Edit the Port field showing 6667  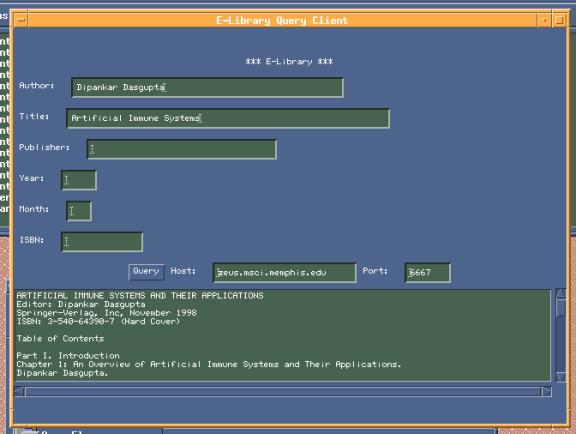tap(428, 273)
